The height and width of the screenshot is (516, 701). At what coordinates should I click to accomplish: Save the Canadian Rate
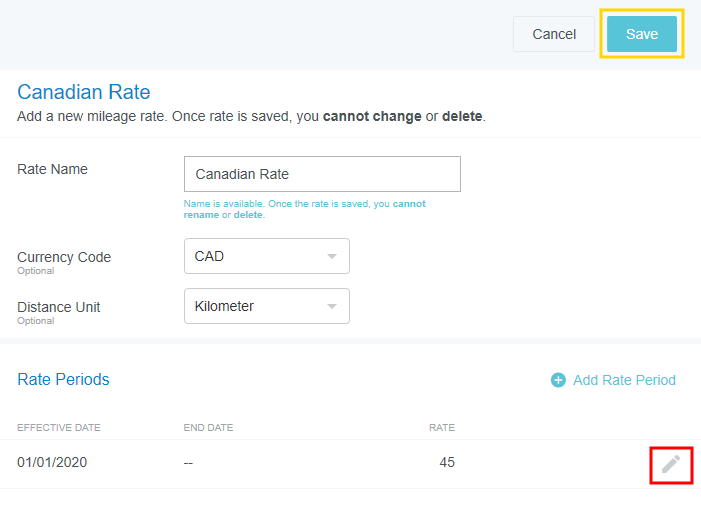[641, 34]
